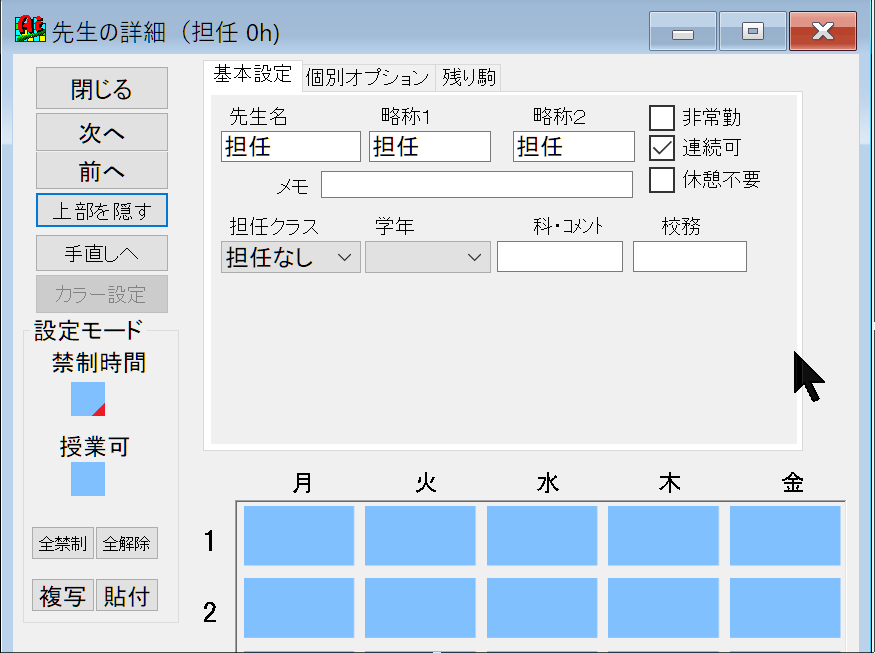Screen dimensions: 875x653
Task: Toggle the 休憩不要 checkbox
Action: tap(662, 180)
